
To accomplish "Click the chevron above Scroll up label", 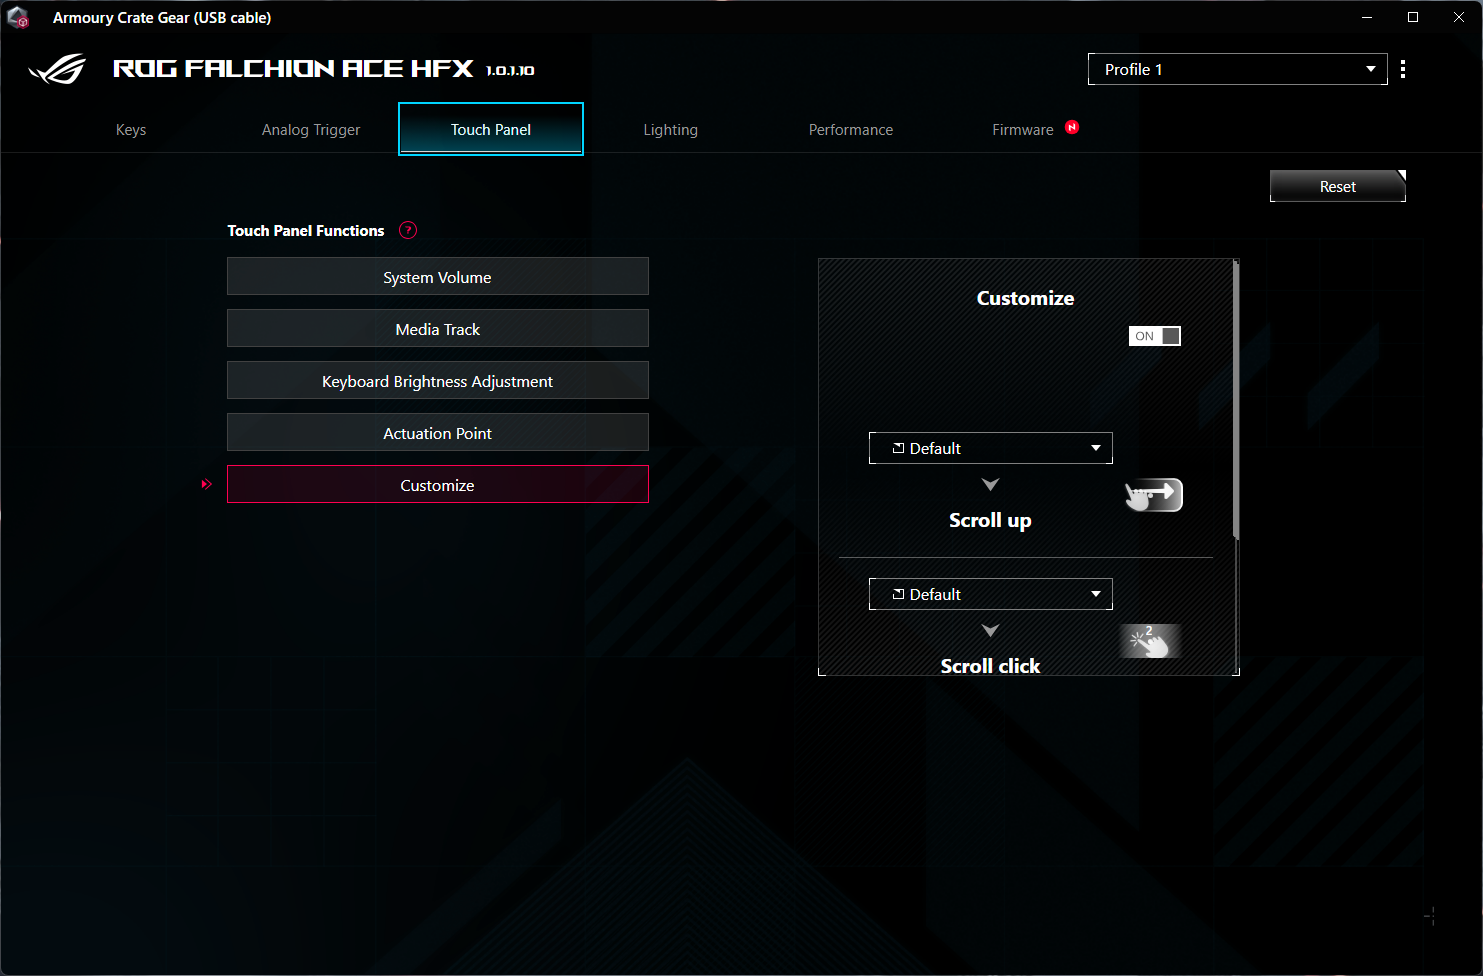I will tap(990, 484).
